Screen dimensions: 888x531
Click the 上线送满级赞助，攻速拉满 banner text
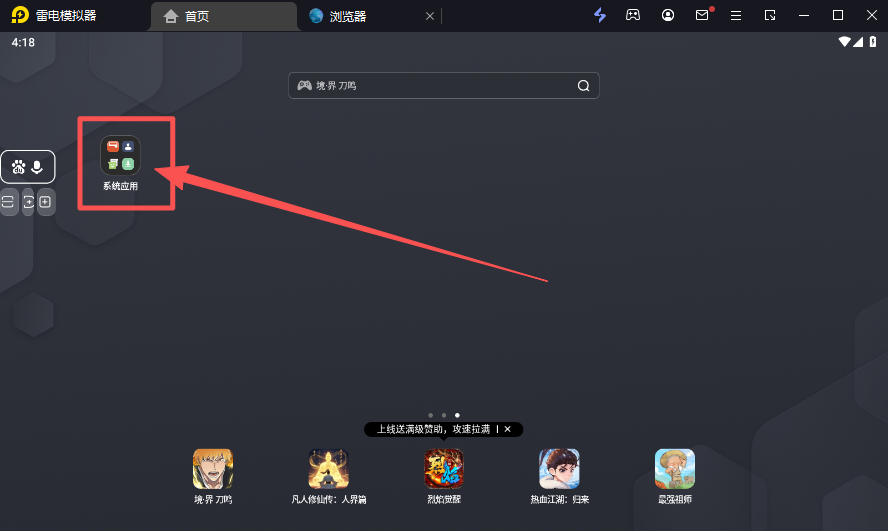pos(433,429)
